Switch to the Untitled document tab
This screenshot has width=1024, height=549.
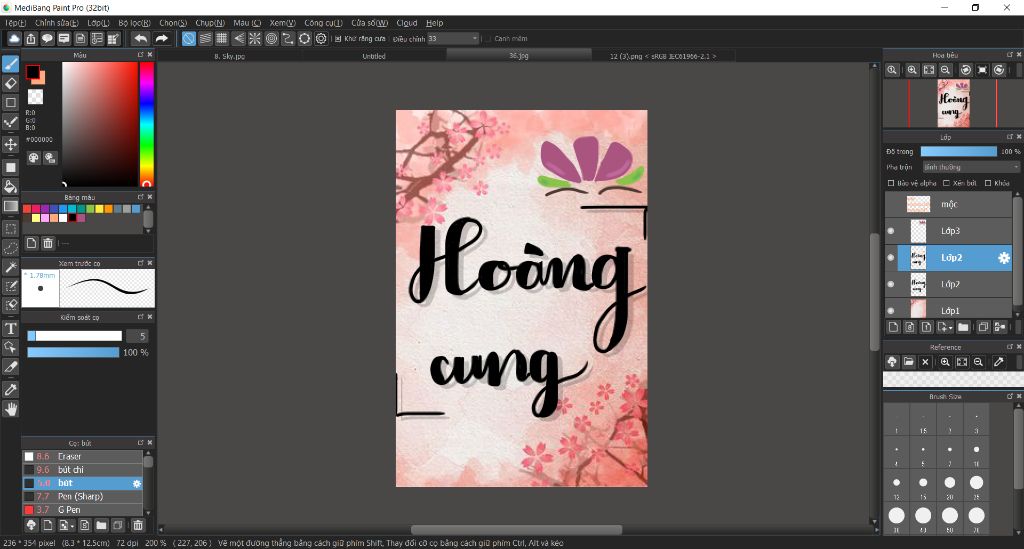374,56
